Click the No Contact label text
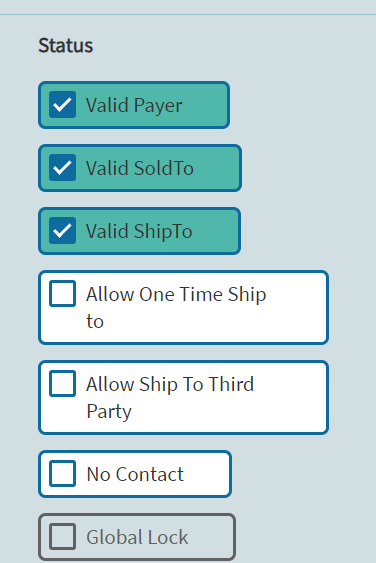This screenshot has height=563, width=376. coord(135,474)
